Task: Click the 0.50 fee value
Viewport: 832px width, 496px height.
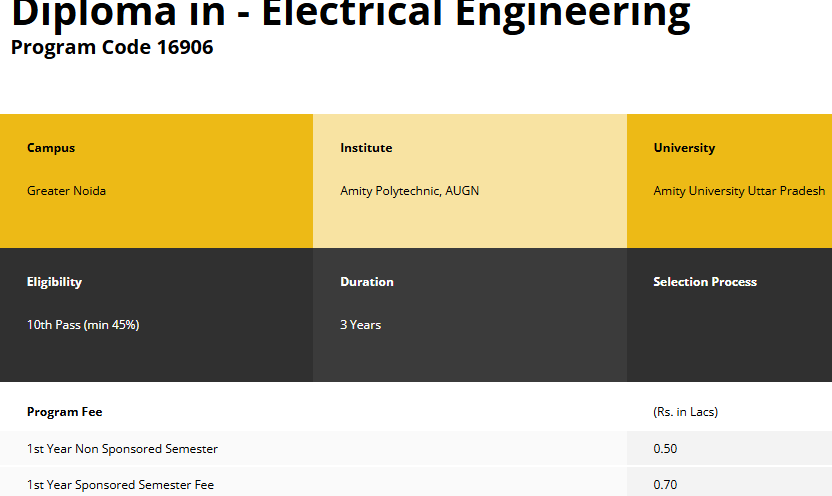Action: click(665, 449)
